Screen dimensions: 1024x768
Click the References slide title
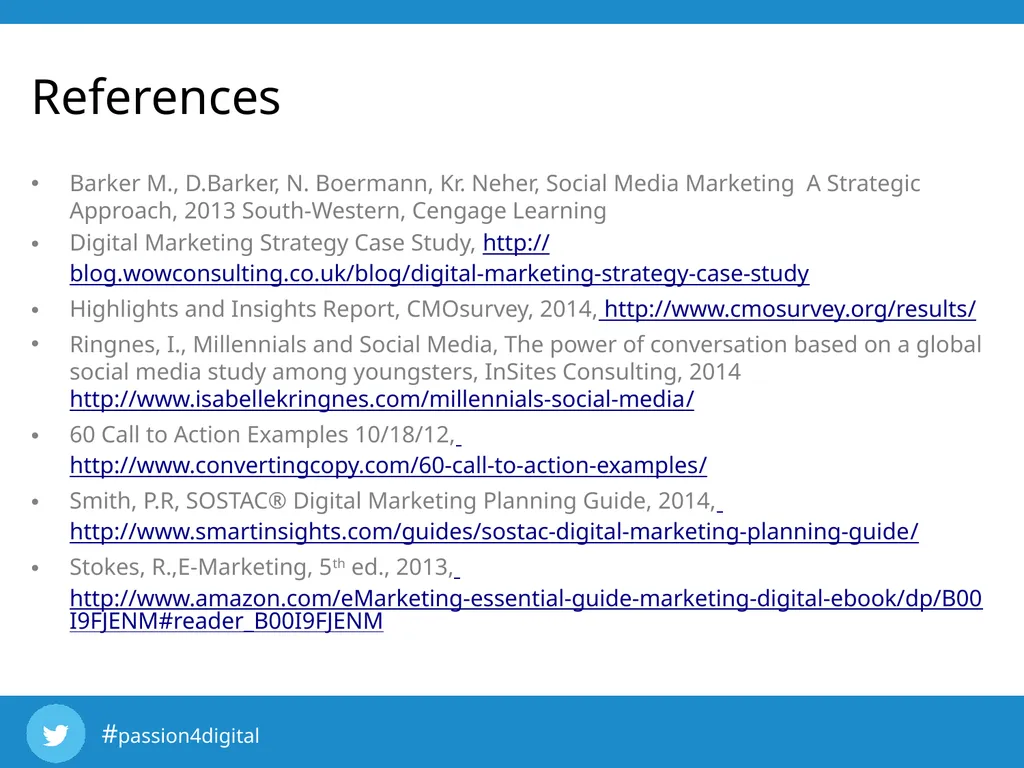click(x=156, y=97)
